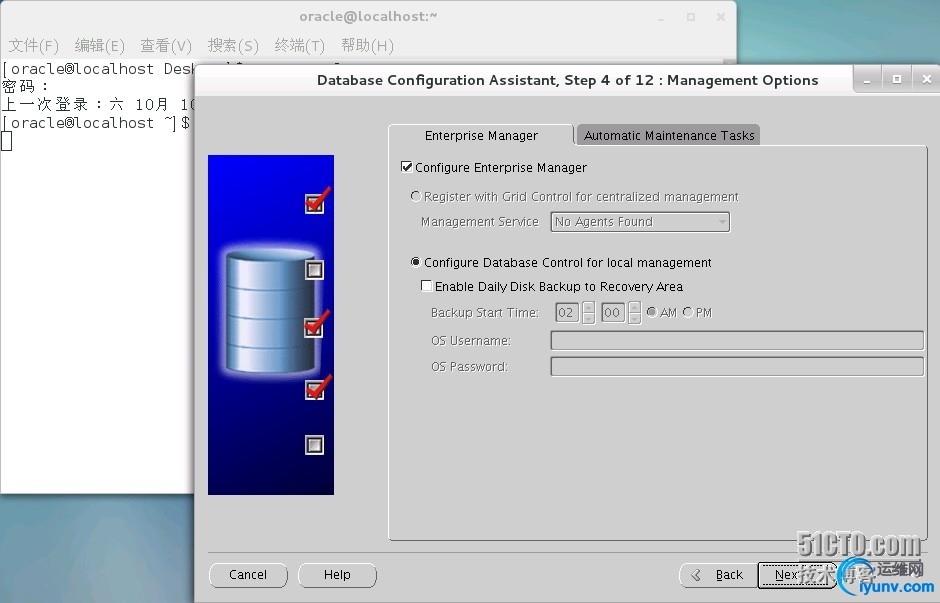Click the Management Service dropdown arrow
The image size is (940, 603).
721,222
